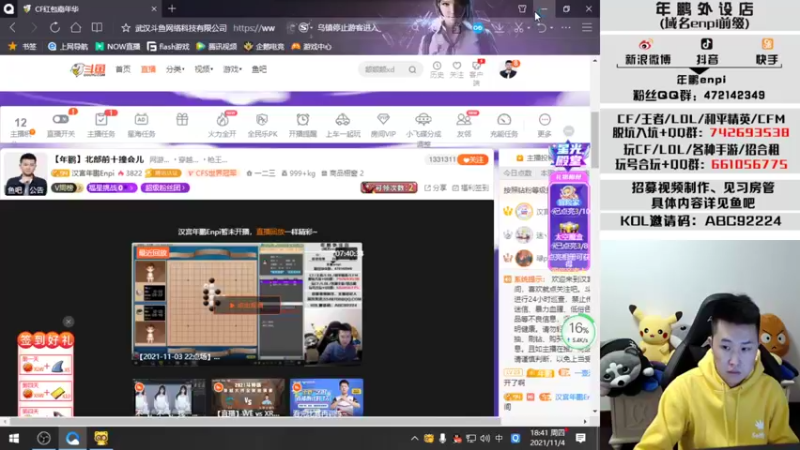
Task: Reload the page with refresh icon
Action: point(55,28)
